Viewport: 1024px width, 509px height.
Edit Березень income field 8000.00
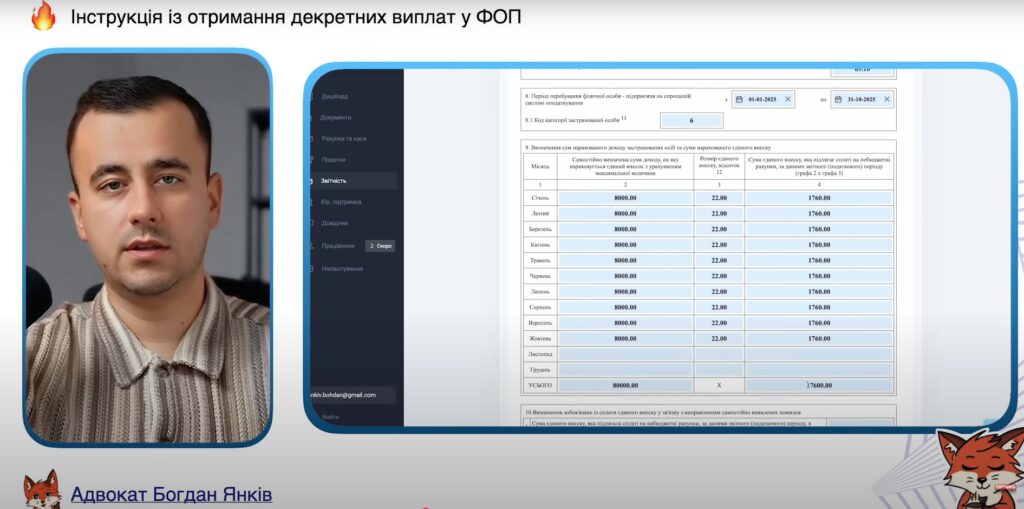(625, 229)
